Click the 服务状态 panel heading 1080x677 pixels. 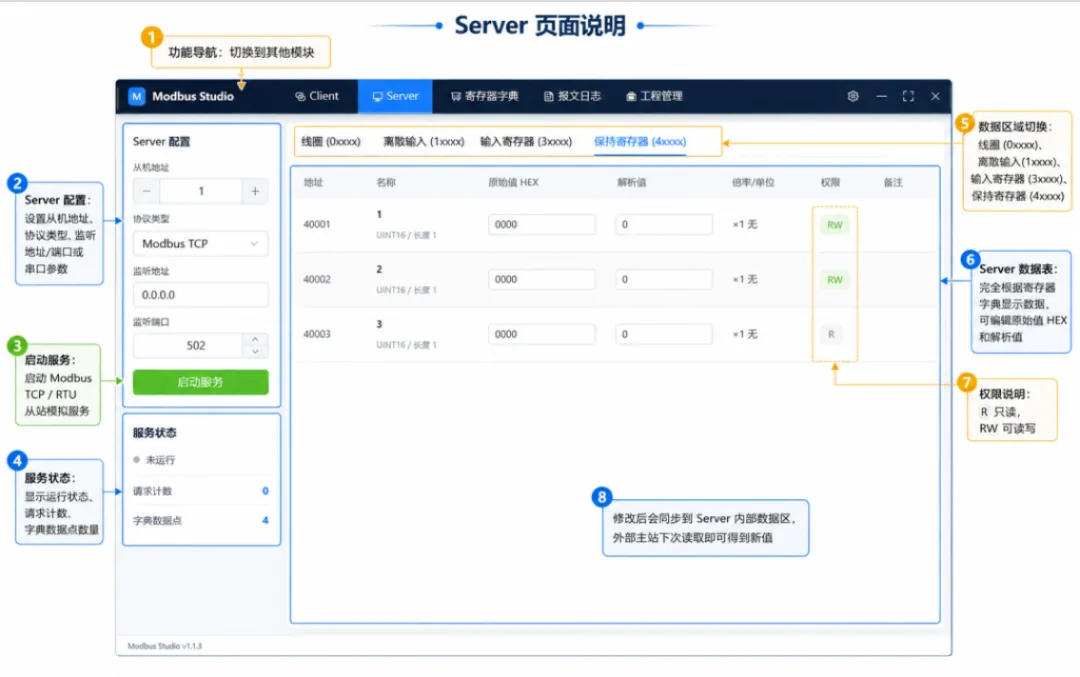[155, 433]
